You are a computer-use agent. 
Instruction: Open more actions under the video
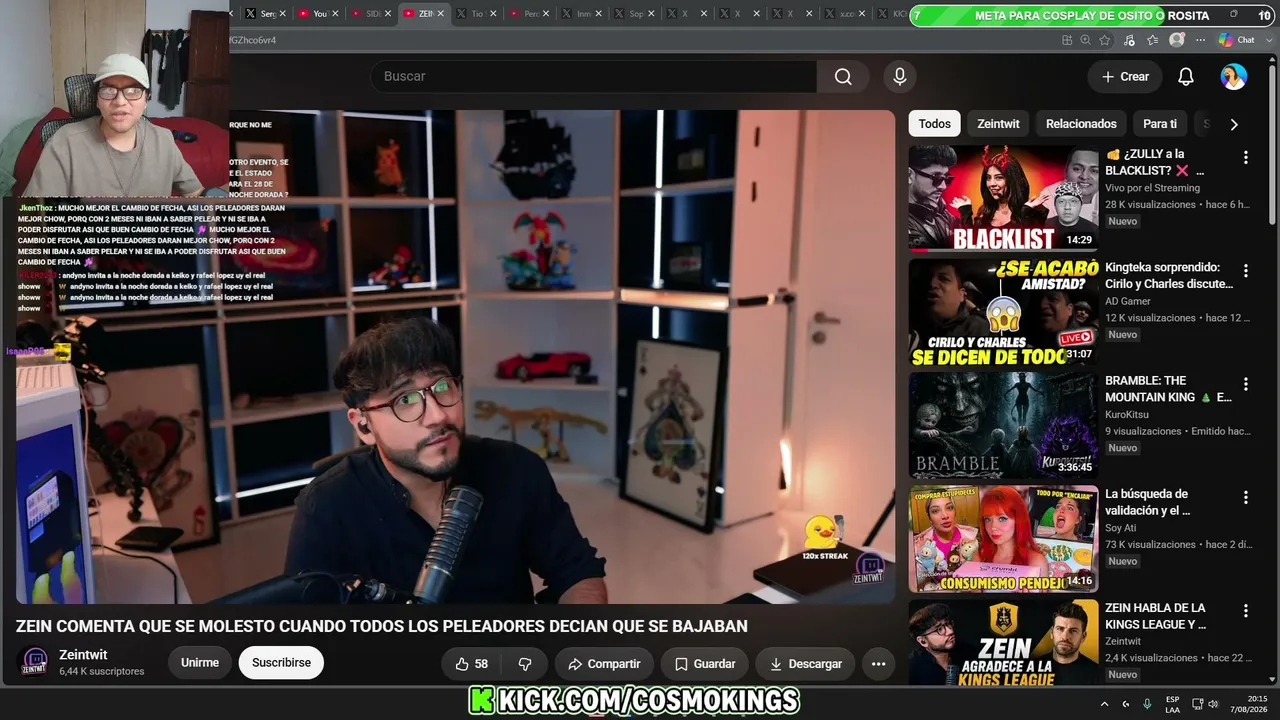878,664
